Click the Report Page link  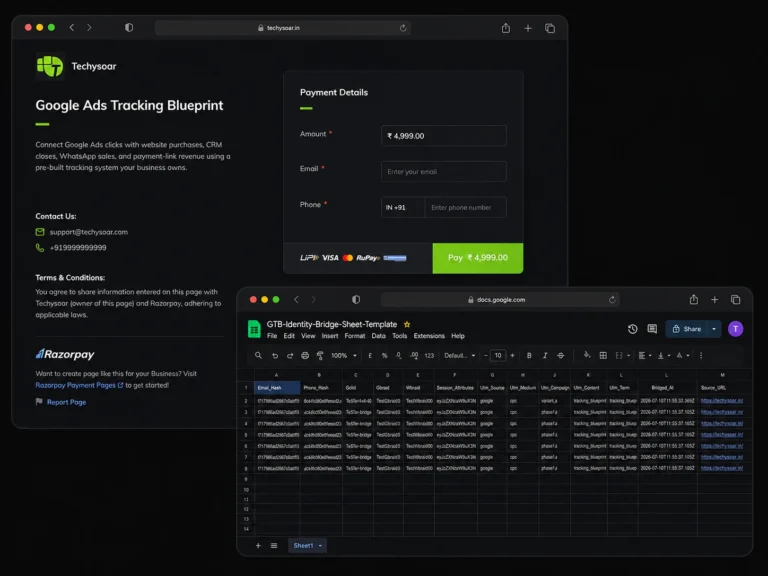click(x=66, y=402)
